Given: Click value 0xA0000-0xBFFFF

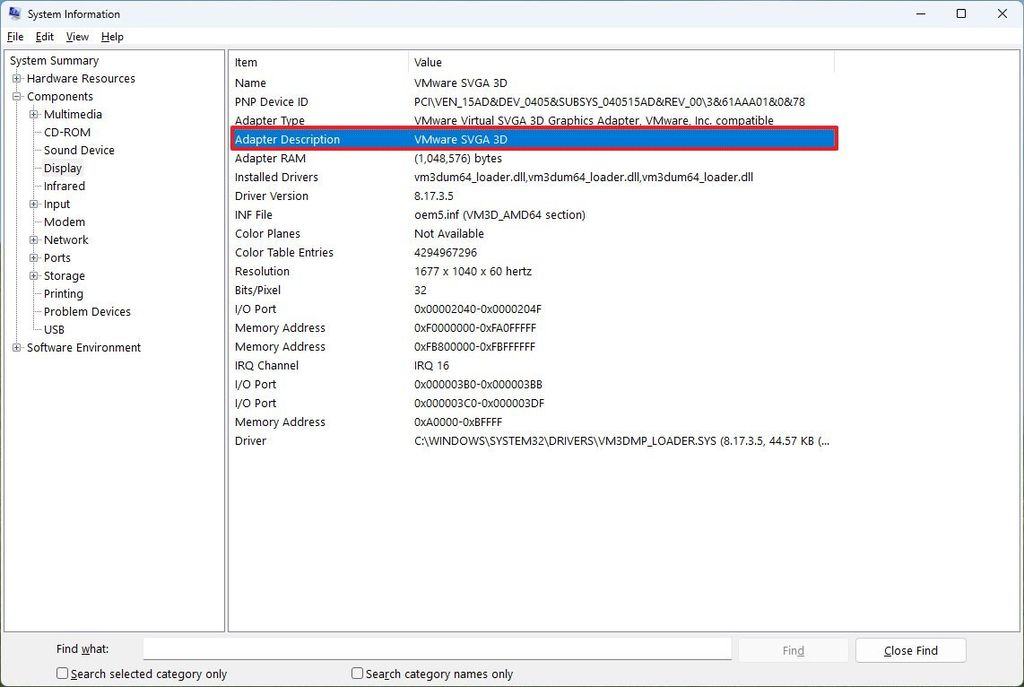Looking at the screenshot, I should pyautogui.click(x=458, y=422).
